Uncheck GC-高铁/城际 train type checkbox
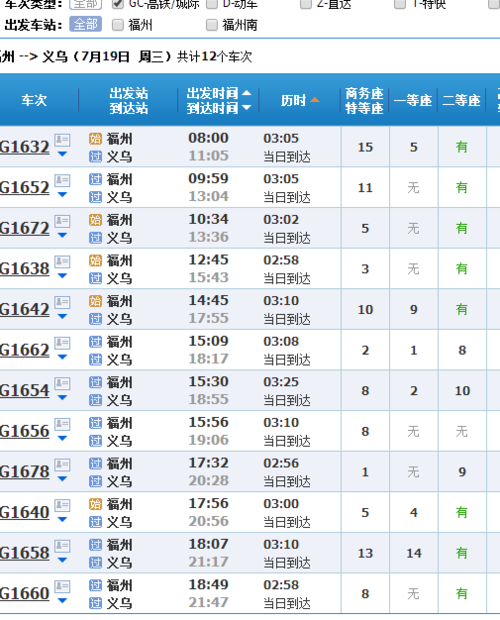500x620 pixels. 118,4
